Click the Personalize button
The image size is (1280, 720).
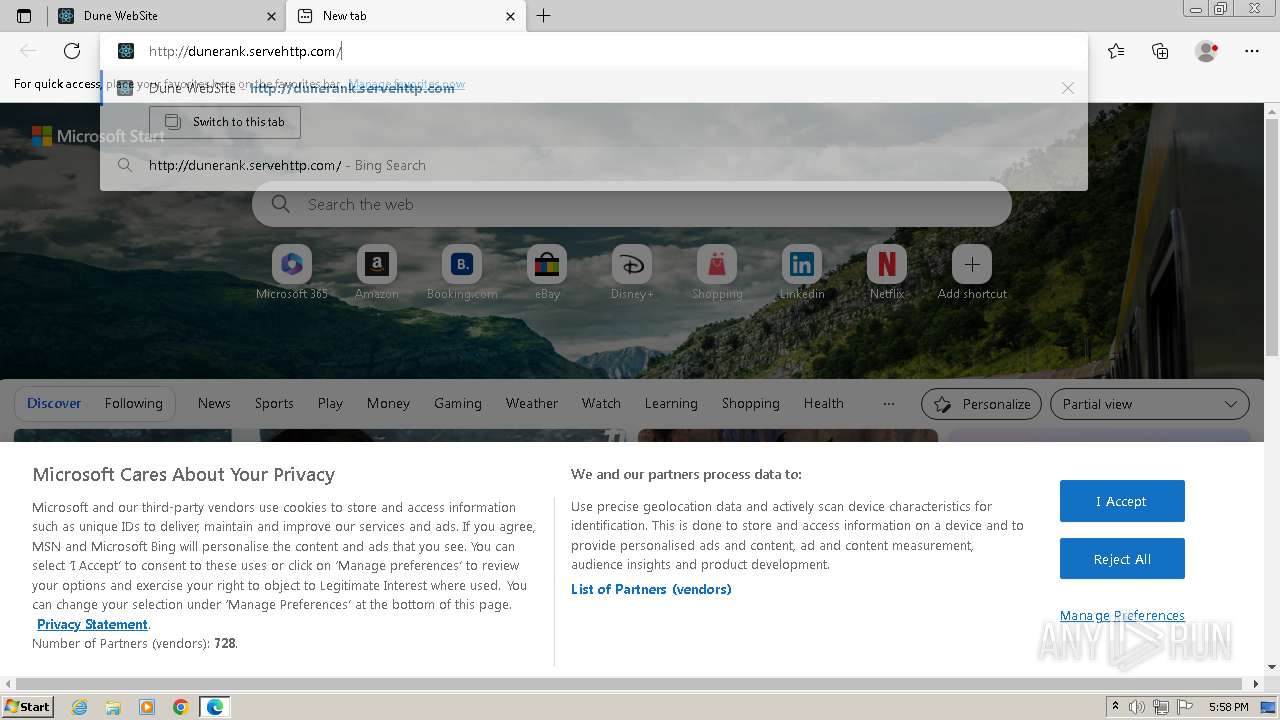pos(981,404)
